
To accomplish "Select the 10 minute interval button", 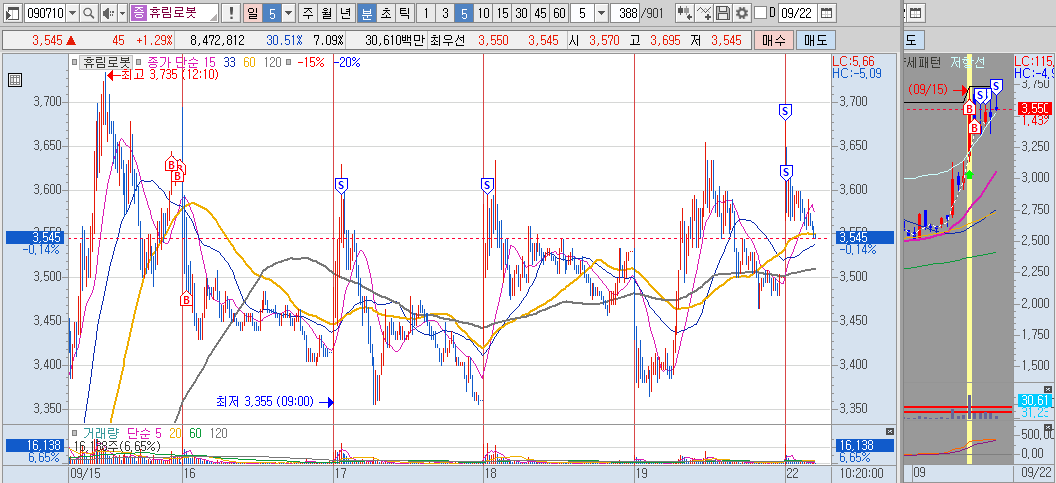I will tap(484, 13).
